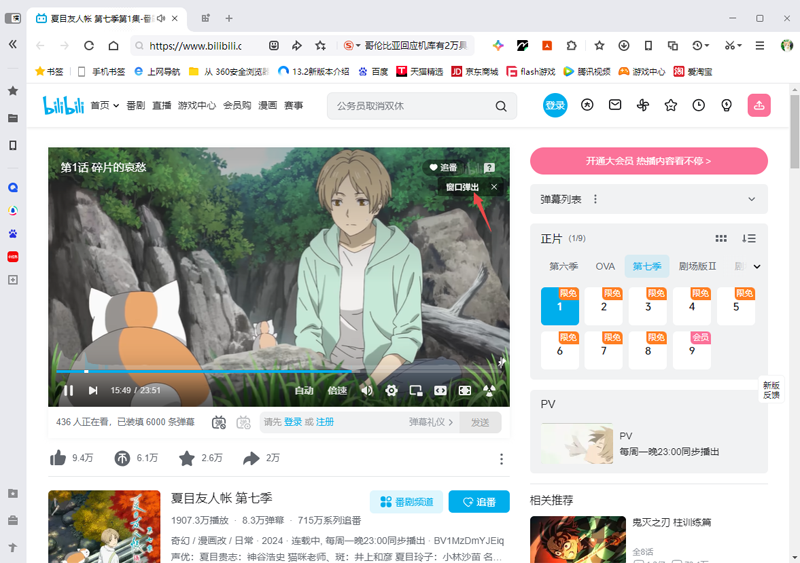Open the 百度 bookmark
The height and width of the screenshot is (563, 800).
(374, 71)
